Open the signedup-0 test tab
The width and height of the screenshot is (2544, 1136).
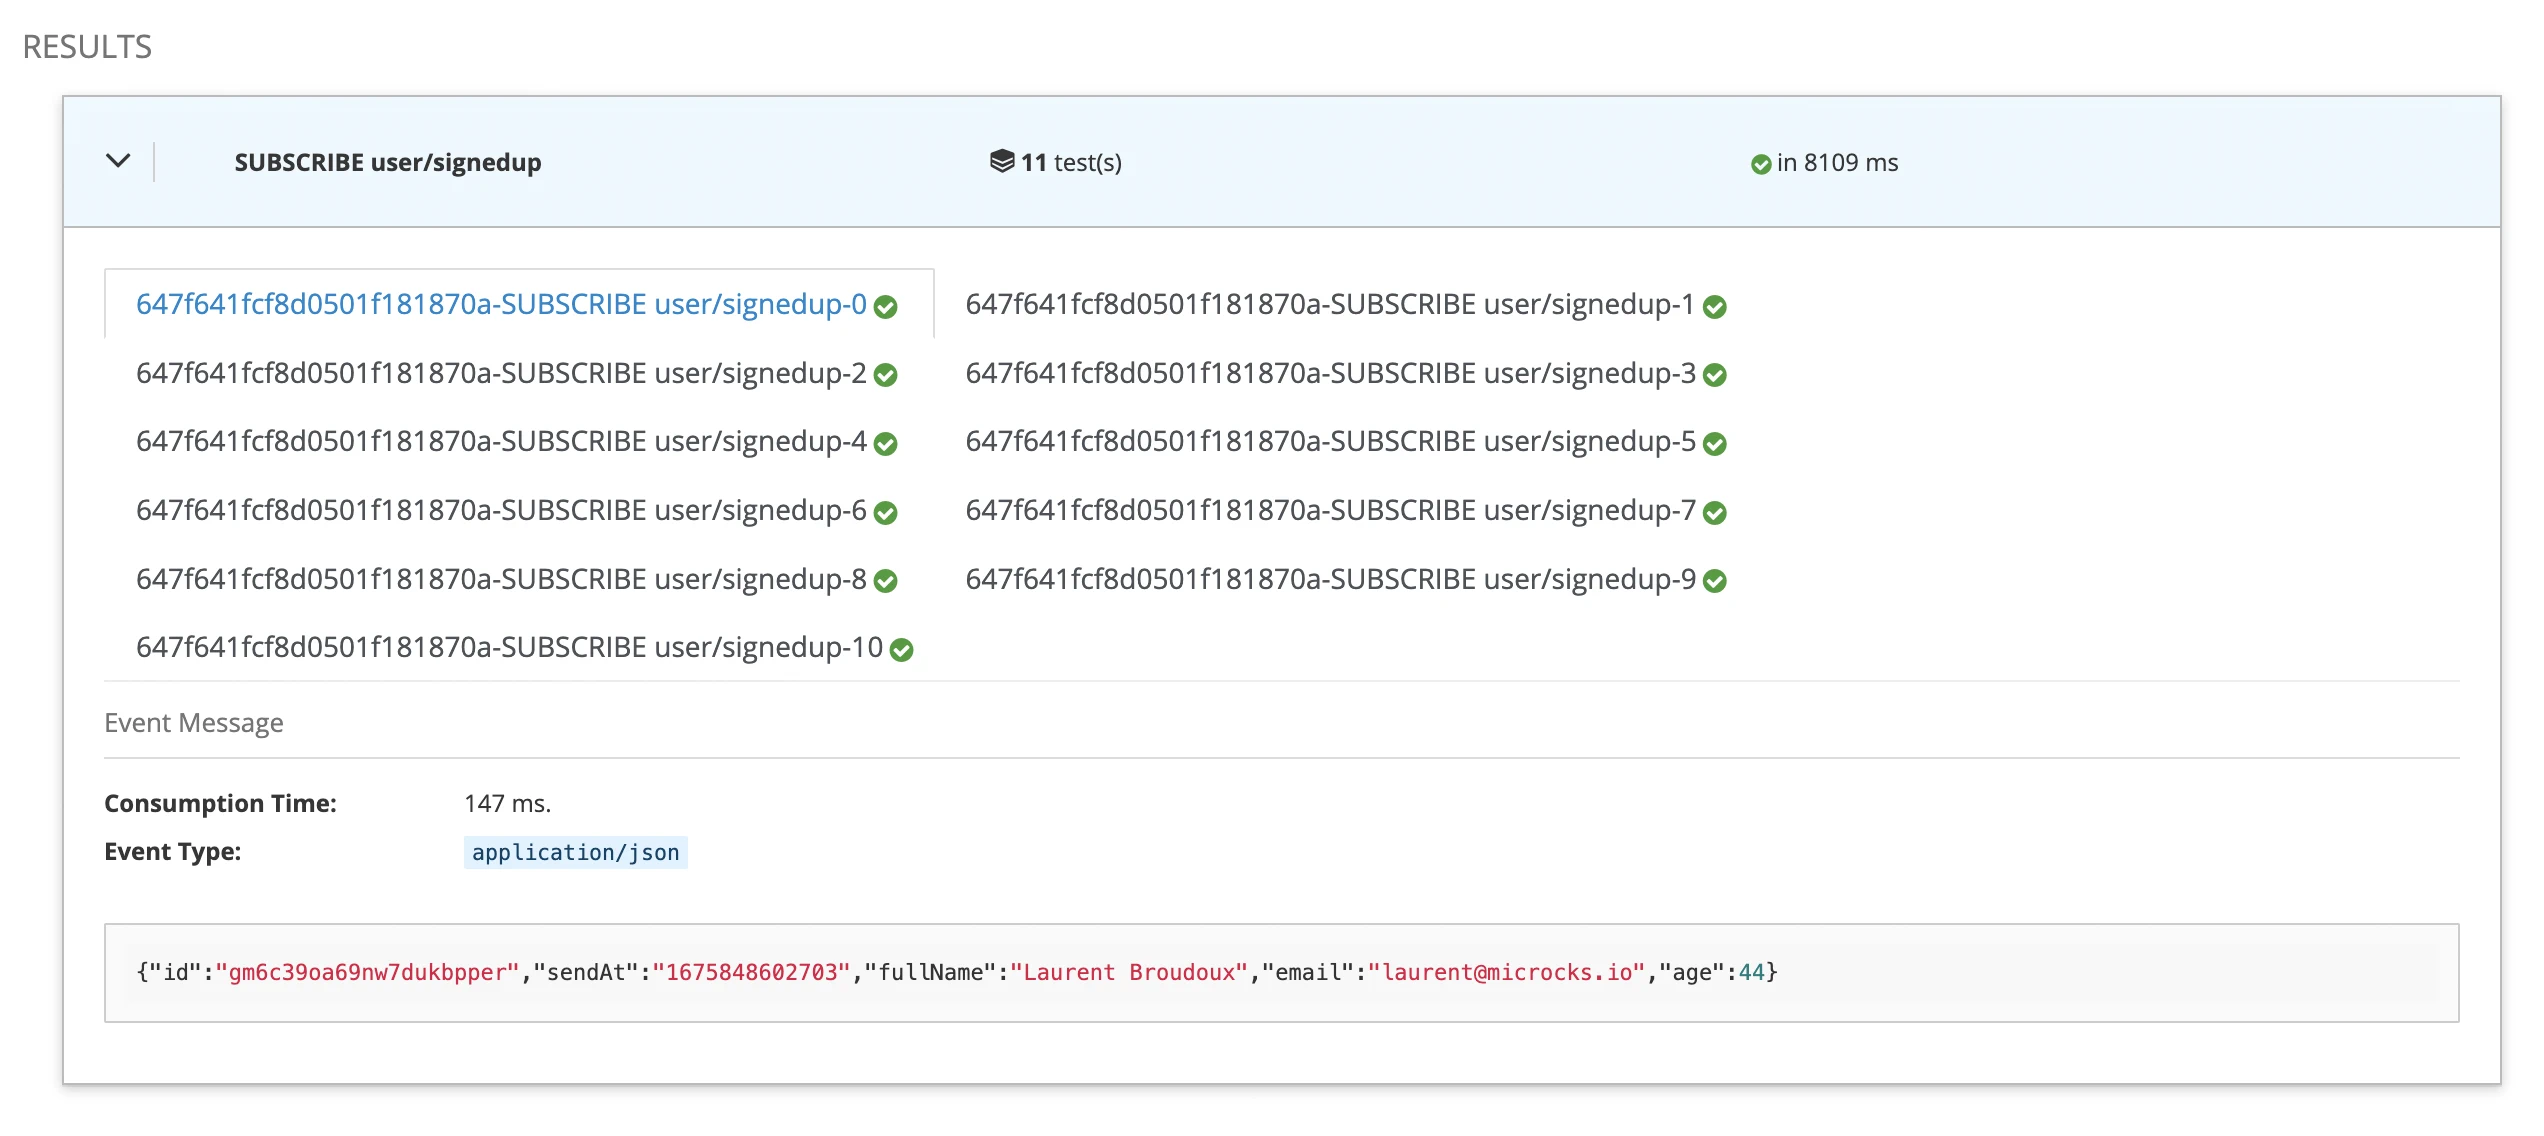pos(500,304)
